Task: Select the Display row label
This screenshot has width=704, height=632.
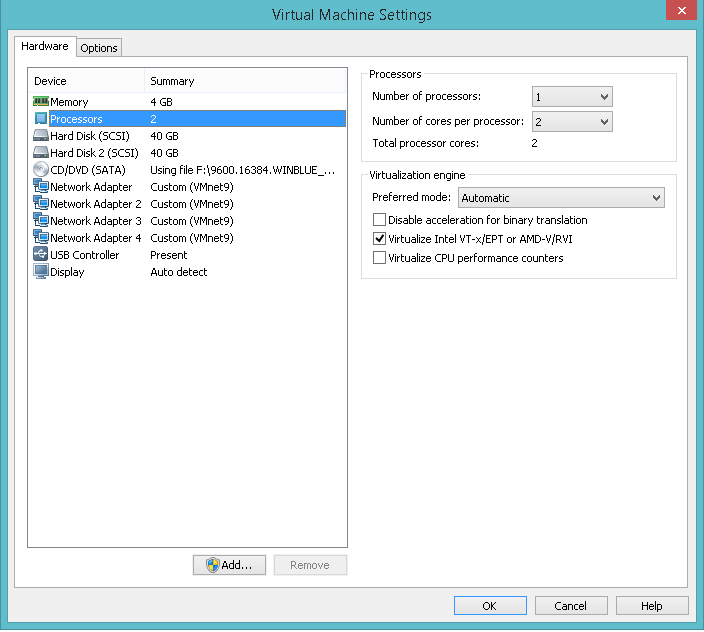Action: [x=67, y=272]
